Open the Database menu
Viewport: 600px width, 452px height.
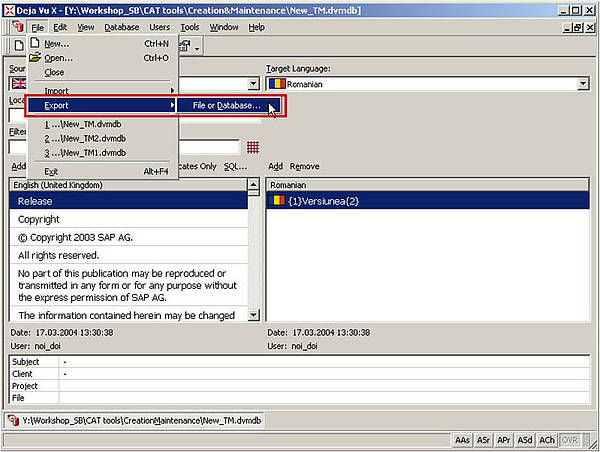121,27
